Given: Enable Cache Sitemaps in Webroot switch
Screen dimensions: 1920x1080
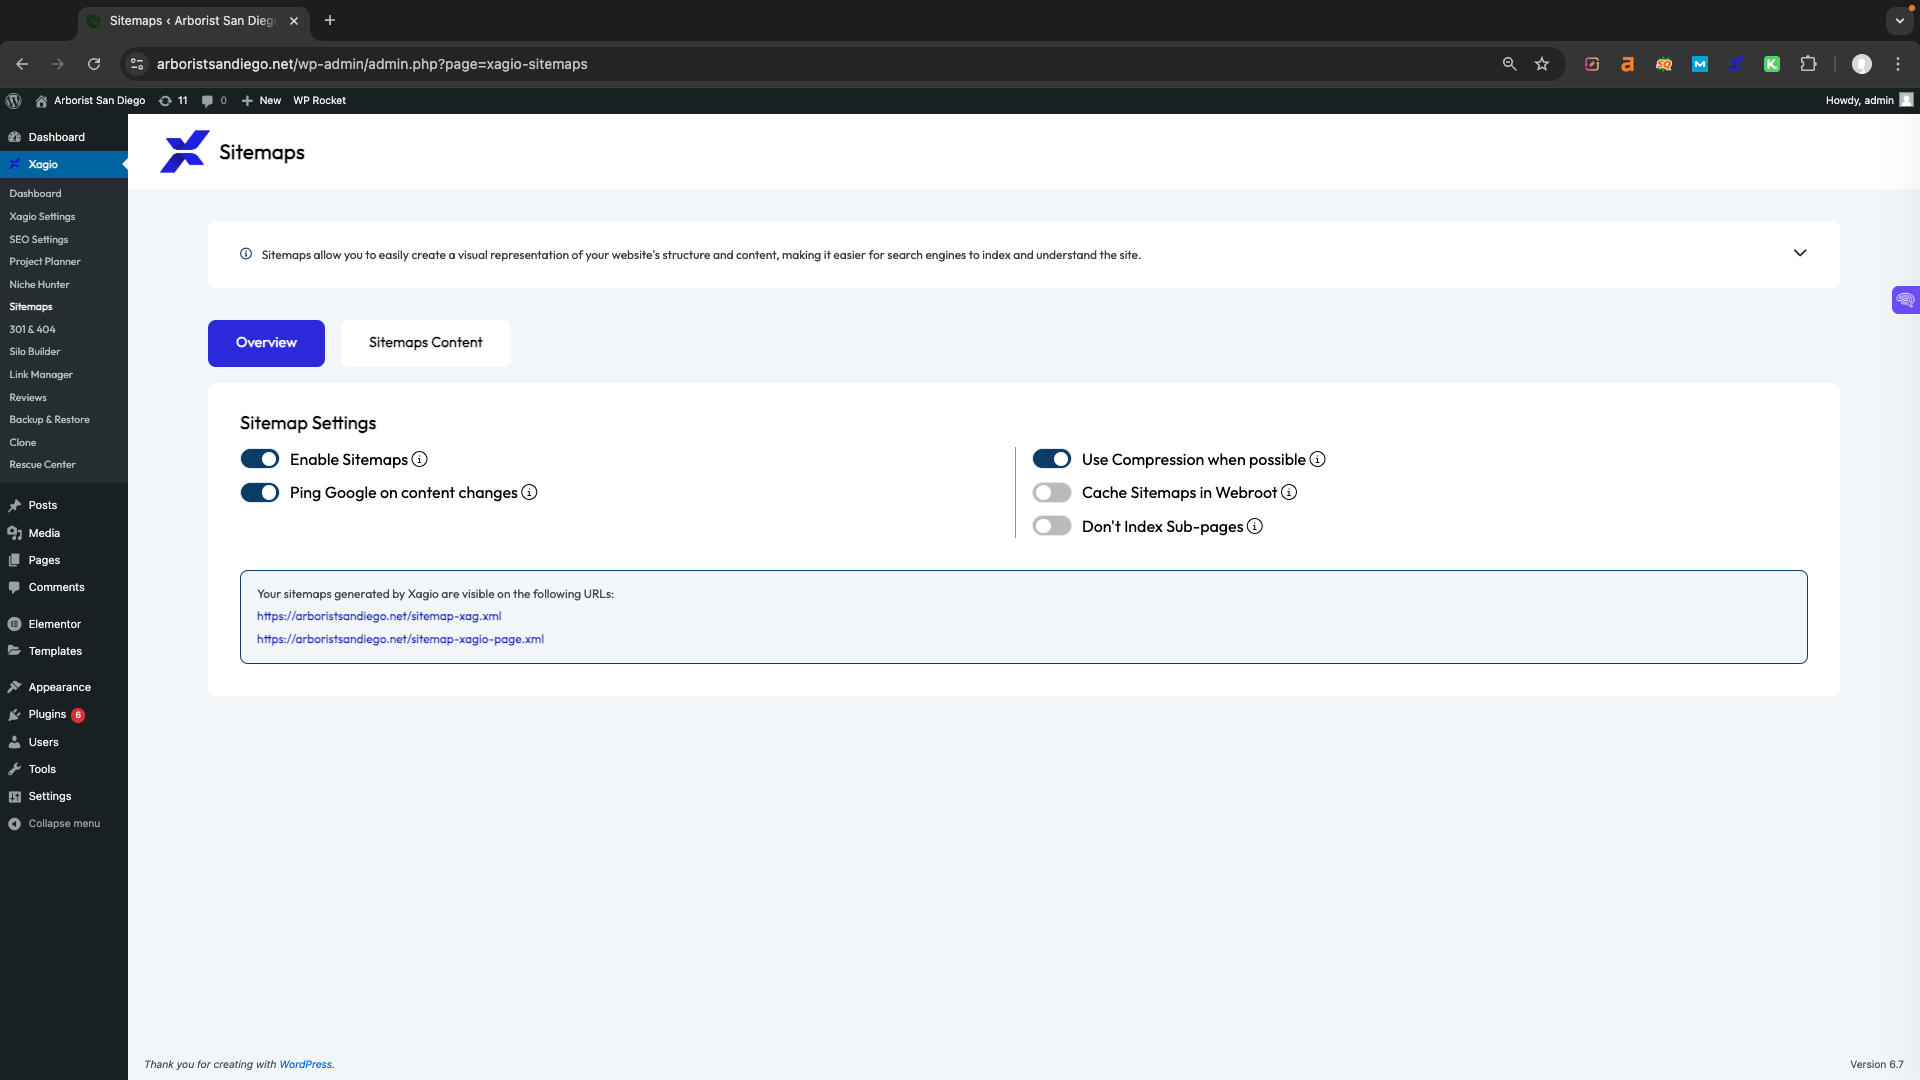Looking at the screenshot, I should (1052, 493).
